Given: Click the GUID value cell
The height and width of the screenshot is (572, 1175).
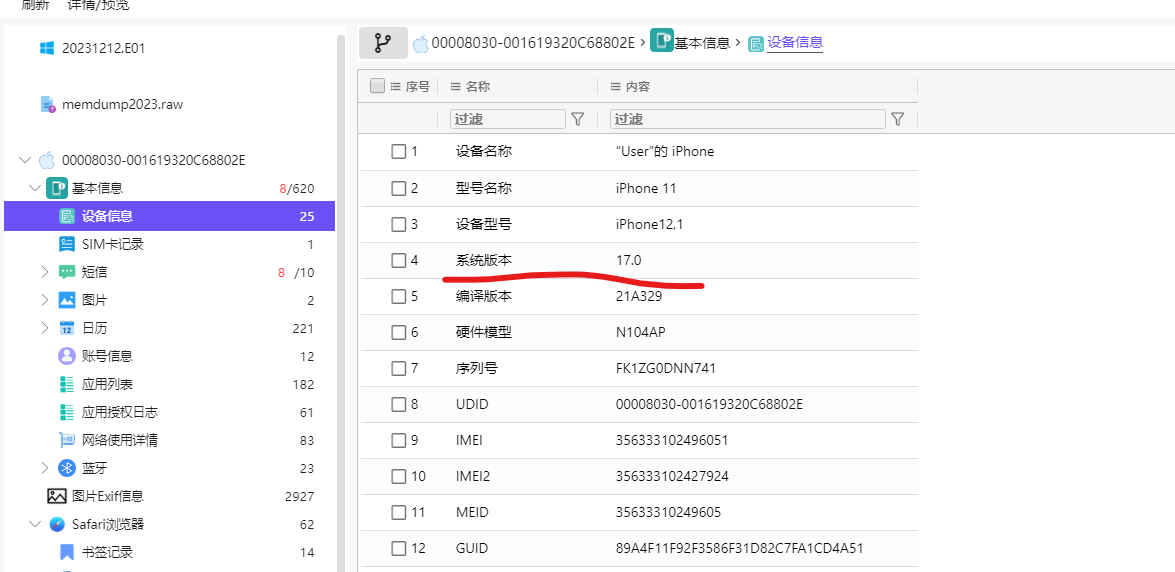Looking at the screenshot, I should (x=739, y=548).
